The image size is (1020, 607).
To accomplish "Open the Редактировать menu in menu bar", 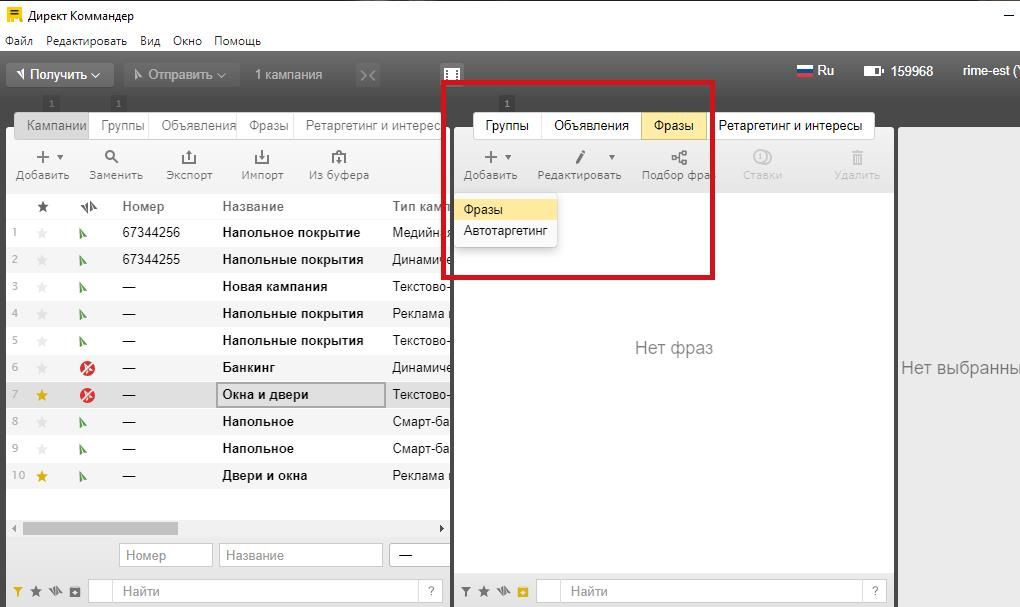I will pyautogui.click(x=86, y=41).
